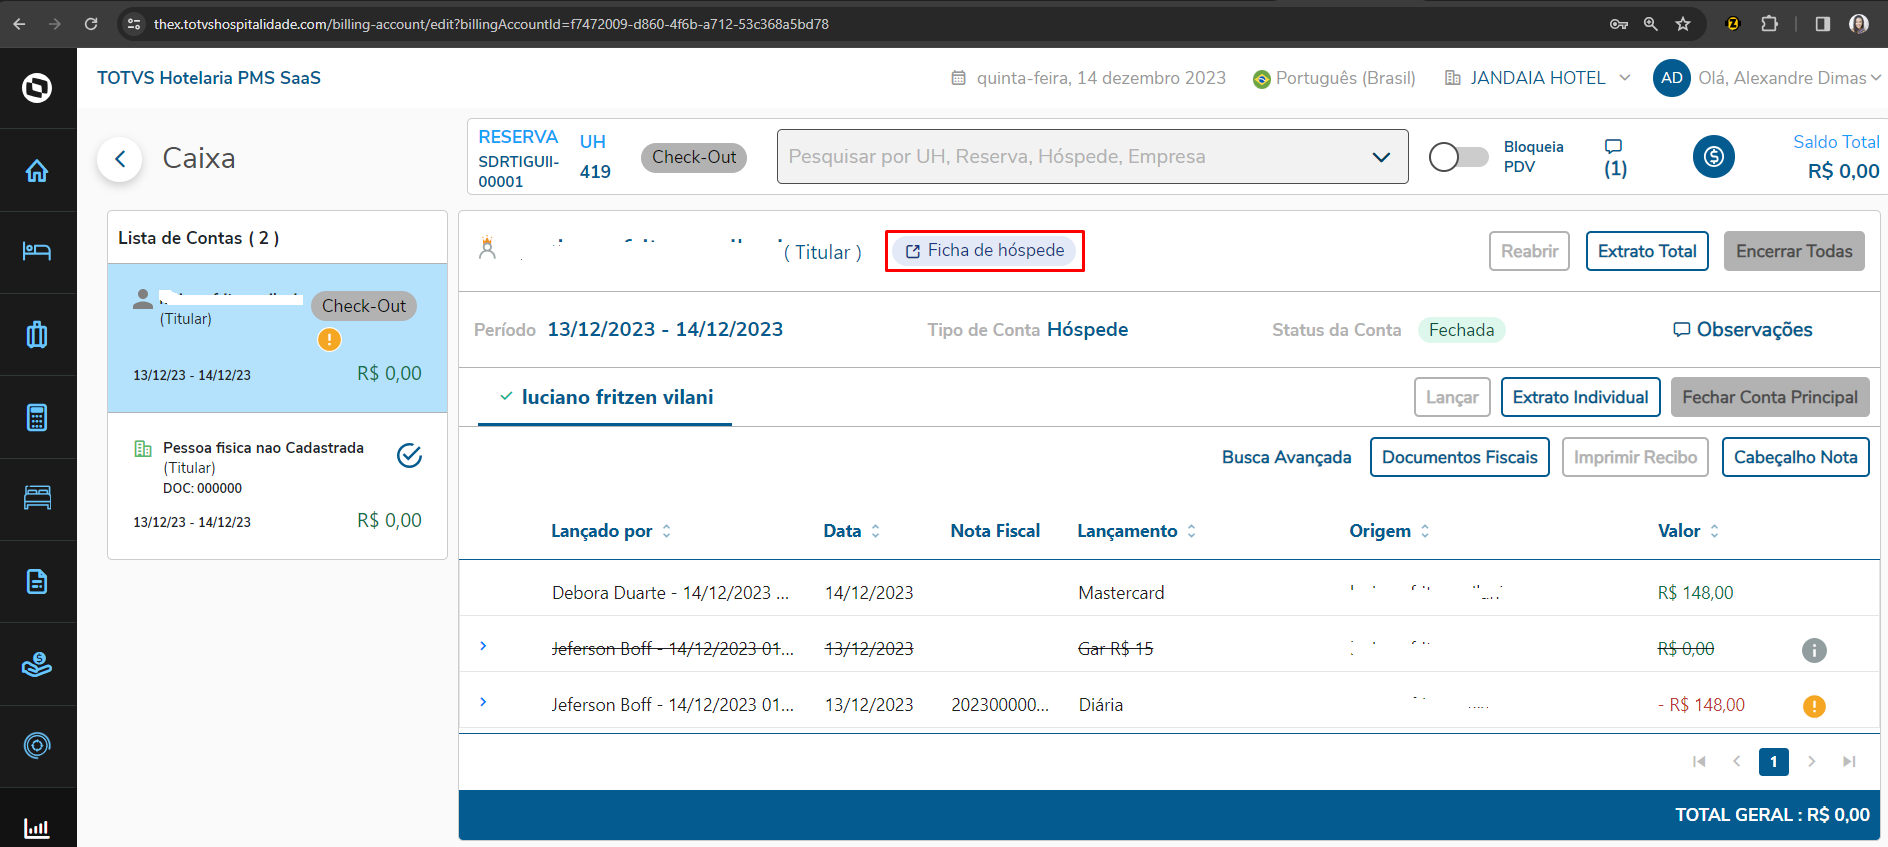This screenshot has width=1888, height=847.
Task: Click the Imprimir Recibo button
Action: (1635, 457)
